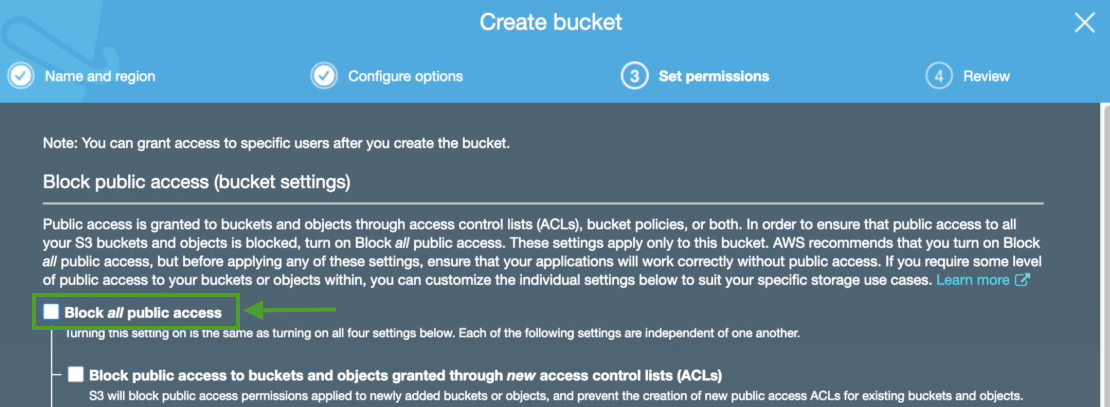The width and height of the screenshot is (1110, 407).
Task: Enable the Block all public access checkbox
Action: coord(51,312)
